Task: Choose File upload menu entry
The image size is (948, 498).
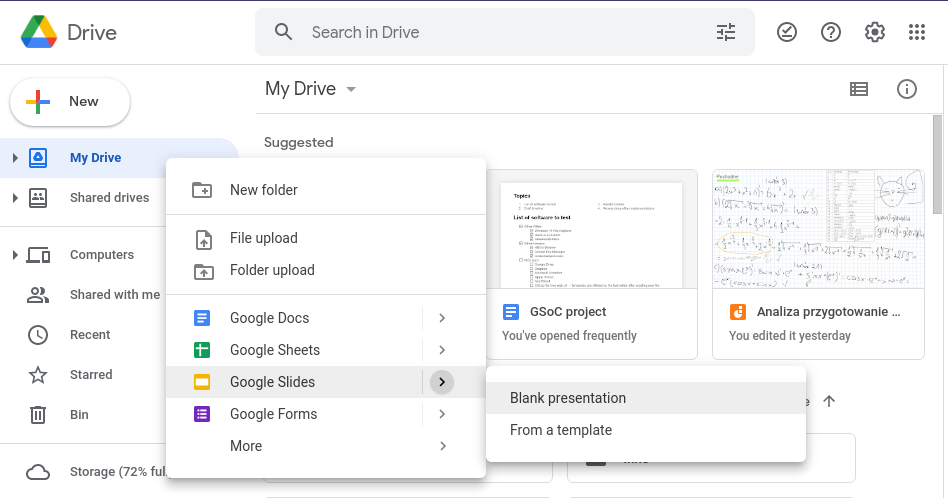Action: coord(326,238)
